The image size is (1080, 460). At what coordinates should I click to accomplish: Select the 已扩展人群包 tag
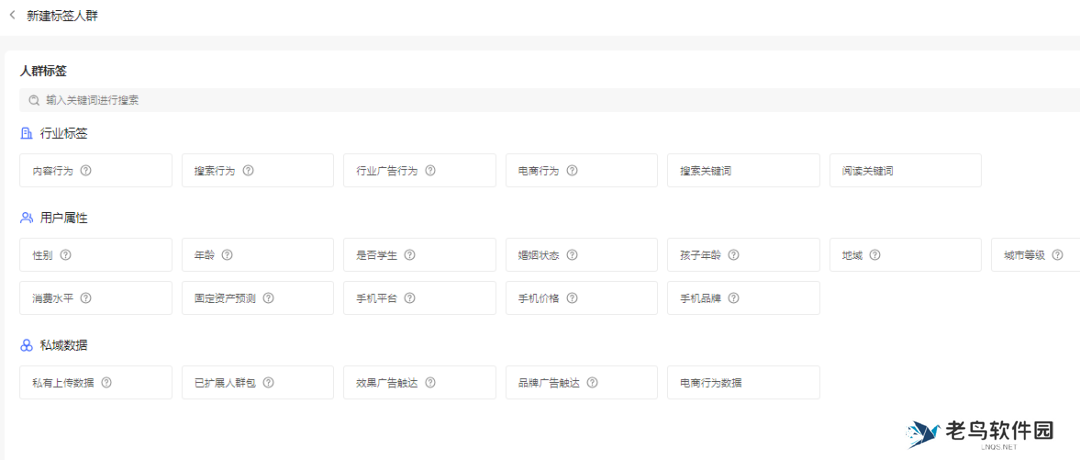(257, 382)
